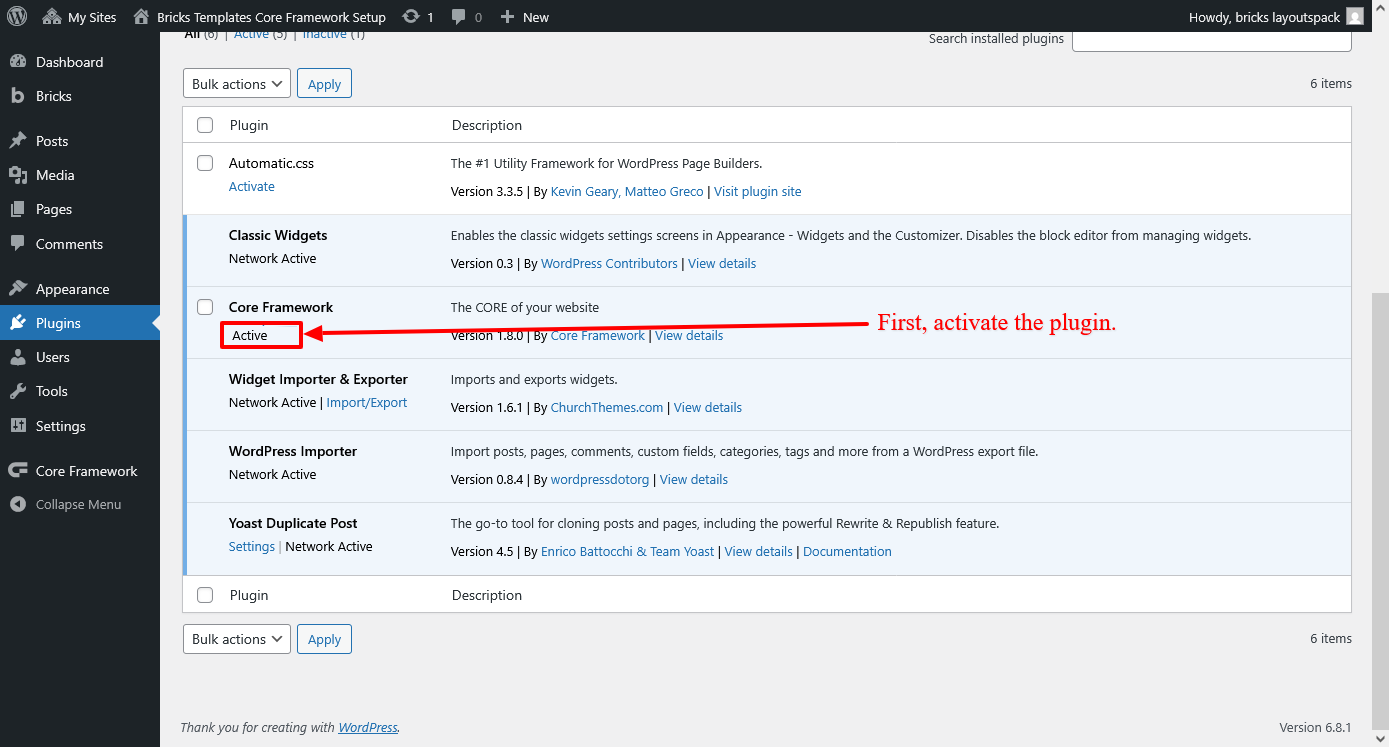Click Core Framework author link
The height and width of the screenshot is (747, 1389).
coord(598,336)
